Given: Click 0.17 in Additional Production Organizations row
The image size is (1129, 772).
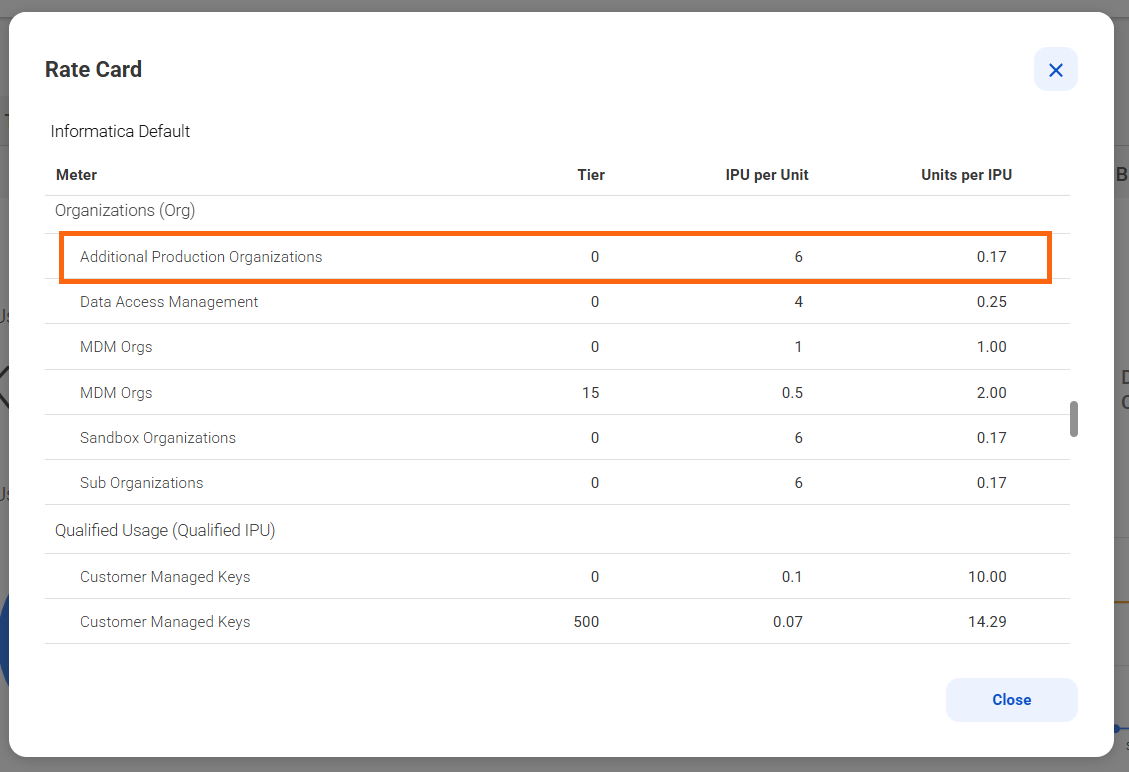Looking at the screenshot, I should (x=991, y=257).
